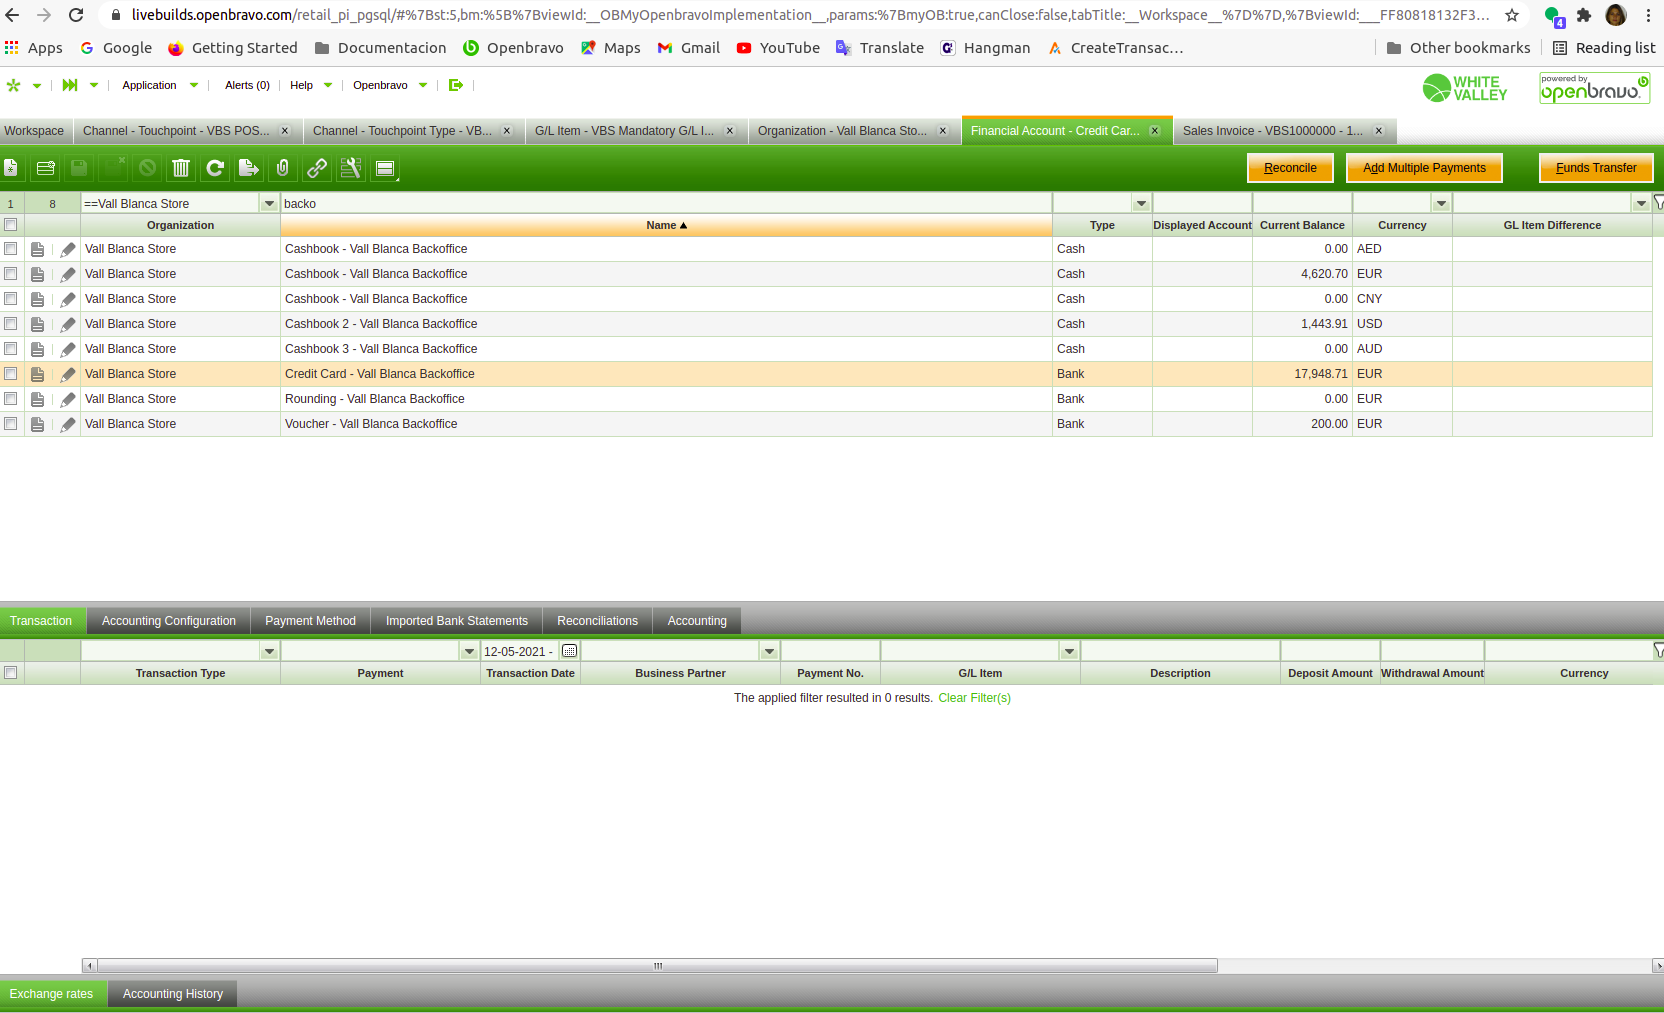Tick the Credit Card row checkbox
The height and width of the screenshot is (1013, 1664).
coord(11,374)
